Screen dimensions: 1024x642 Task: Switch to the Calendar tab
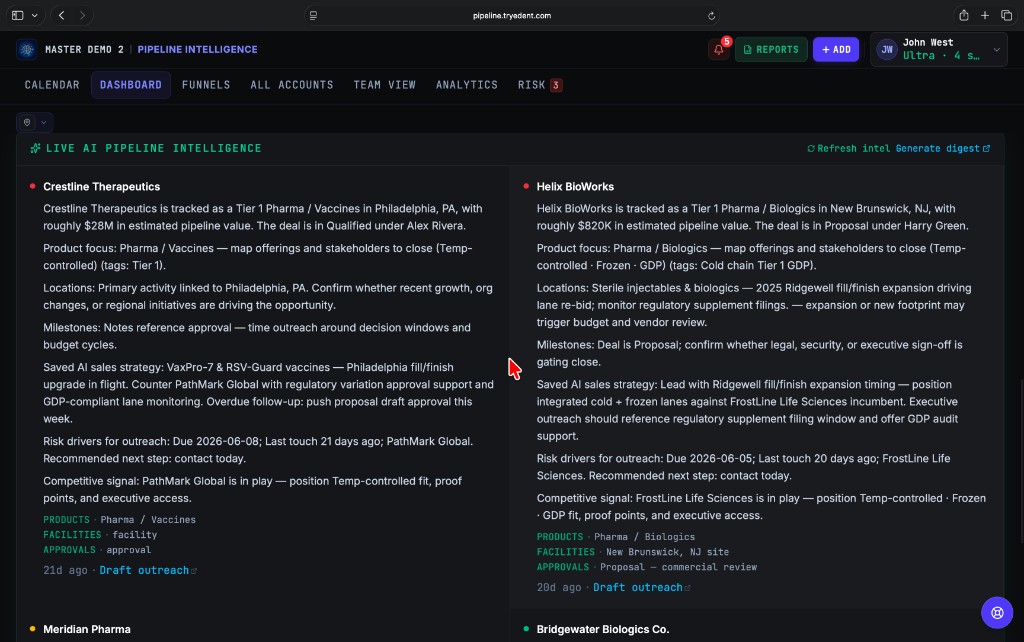pos(52,85)
